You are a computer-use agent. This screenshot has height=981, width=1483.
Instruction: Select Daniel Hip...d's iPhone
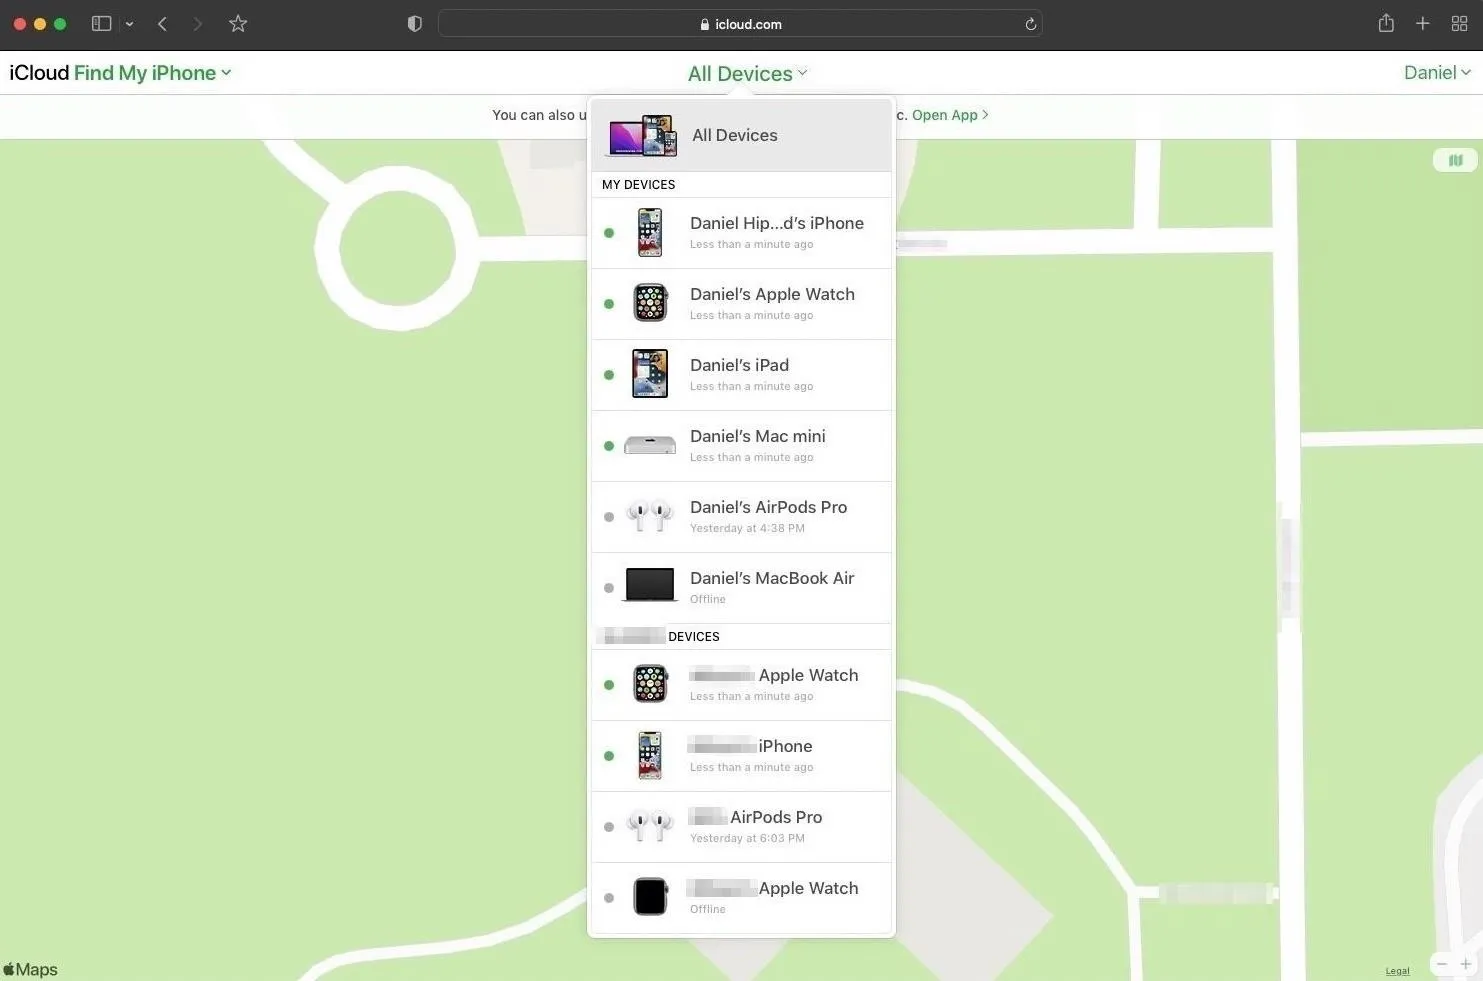pos(741,233)
